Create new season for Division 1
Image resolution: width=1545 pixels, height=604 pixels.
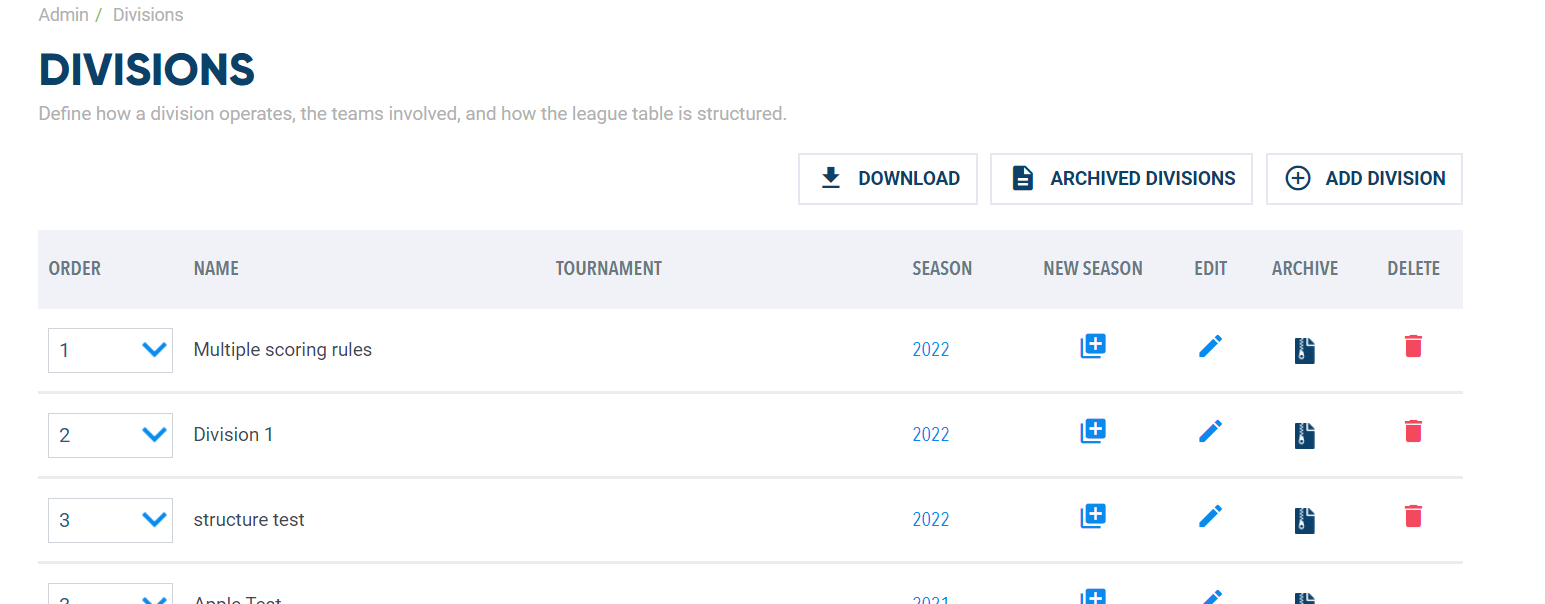pos(1093,432)
